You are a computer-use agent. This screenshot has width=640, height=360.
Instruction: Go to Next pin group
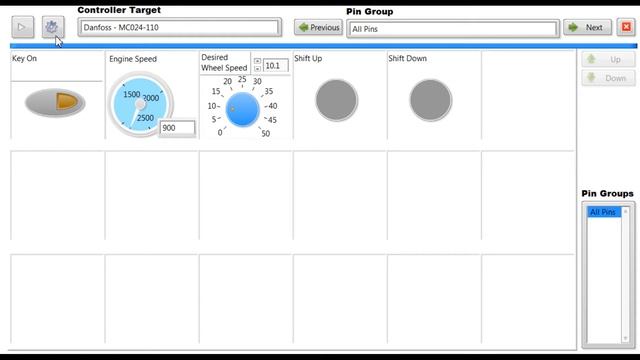point(587,27)
